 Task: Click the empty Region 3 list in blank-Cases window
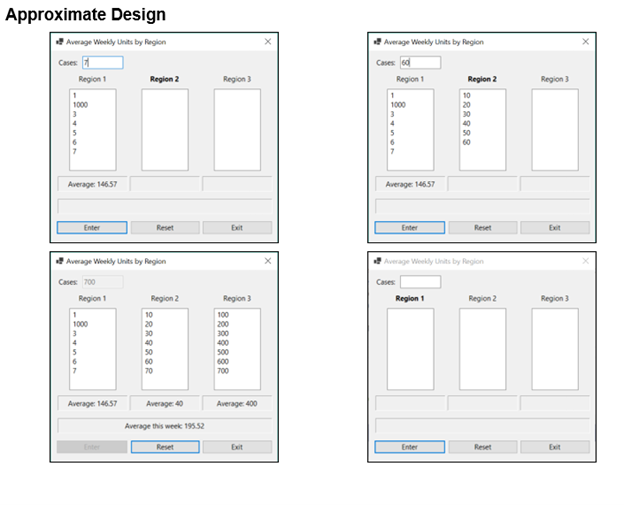555,349
